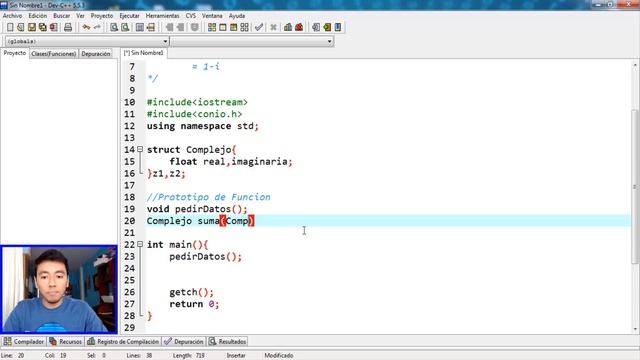Screen dimensions: 640x360
Task: Click the '//Prototipo de Función' comment
Action: pyautogui.click(x=209, y=197)
